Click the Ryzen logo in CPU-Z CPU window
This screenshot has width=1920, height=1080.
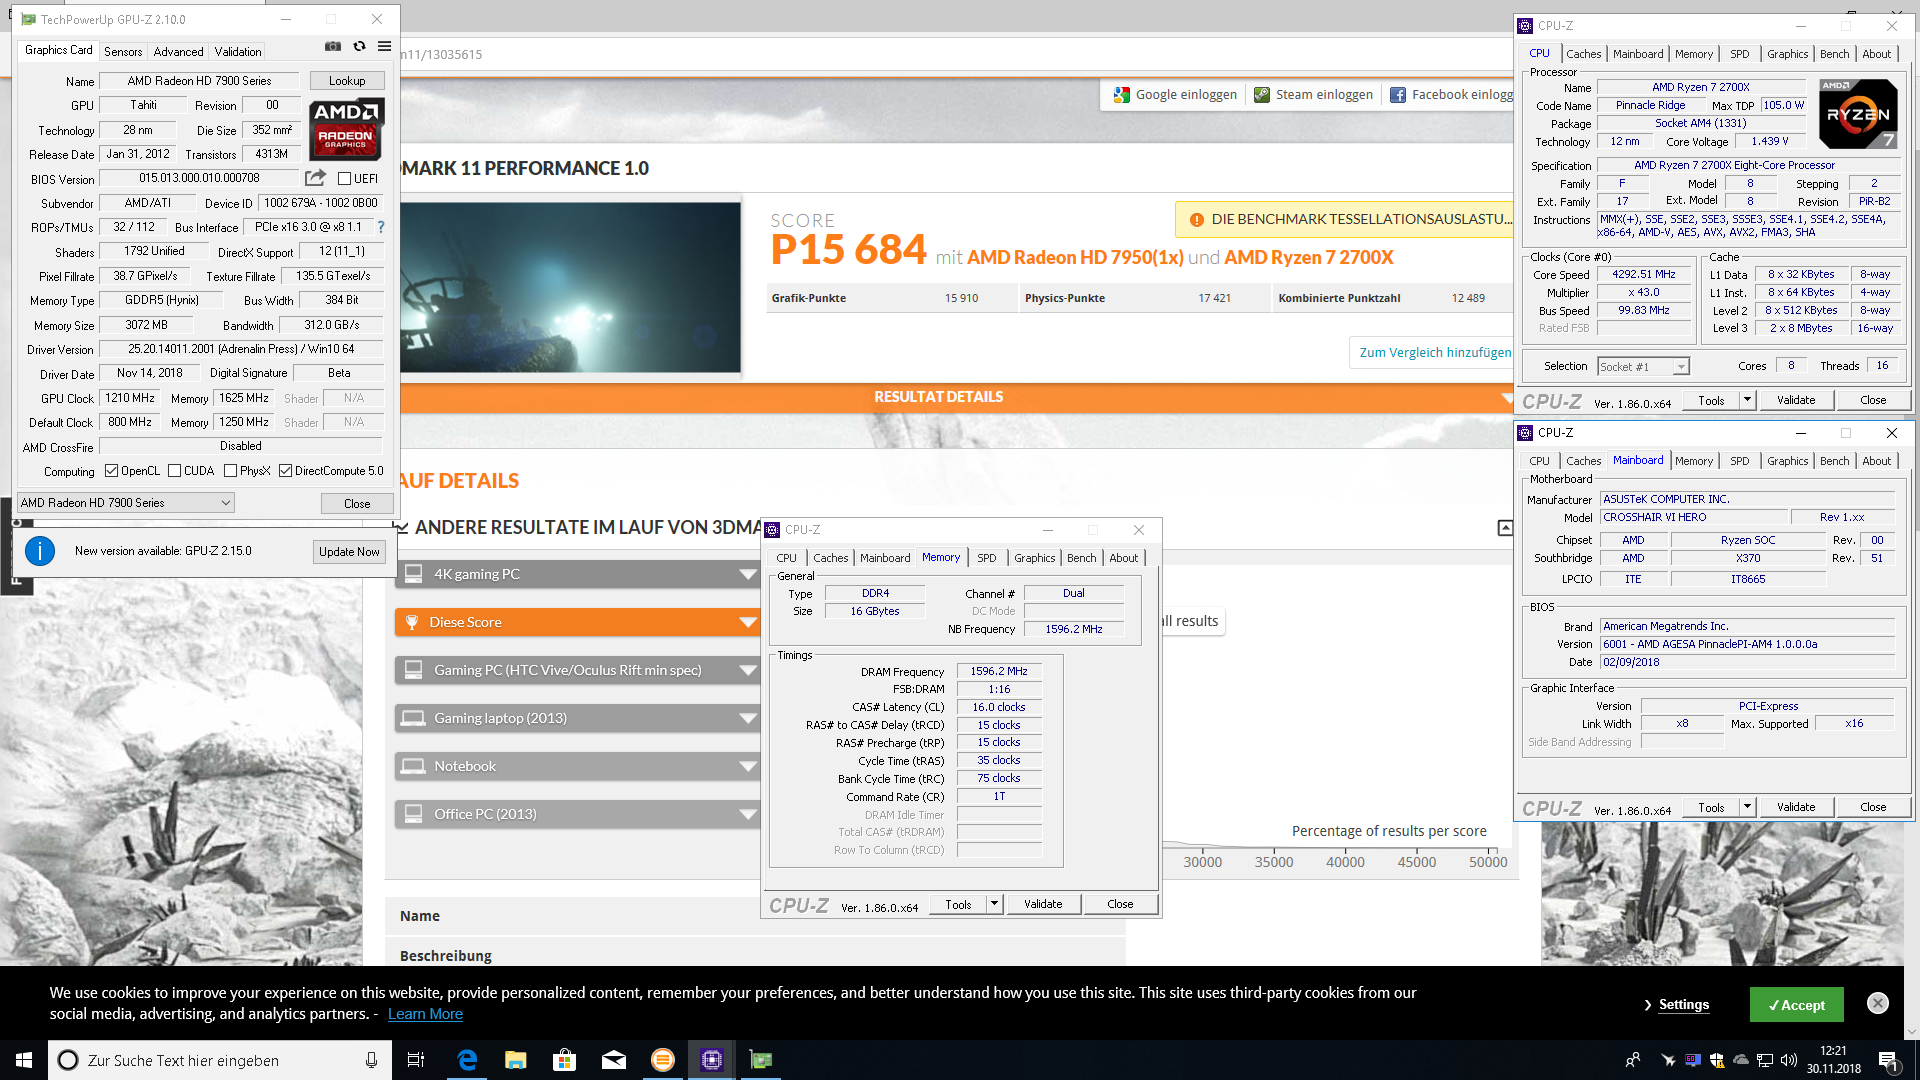1858,113
